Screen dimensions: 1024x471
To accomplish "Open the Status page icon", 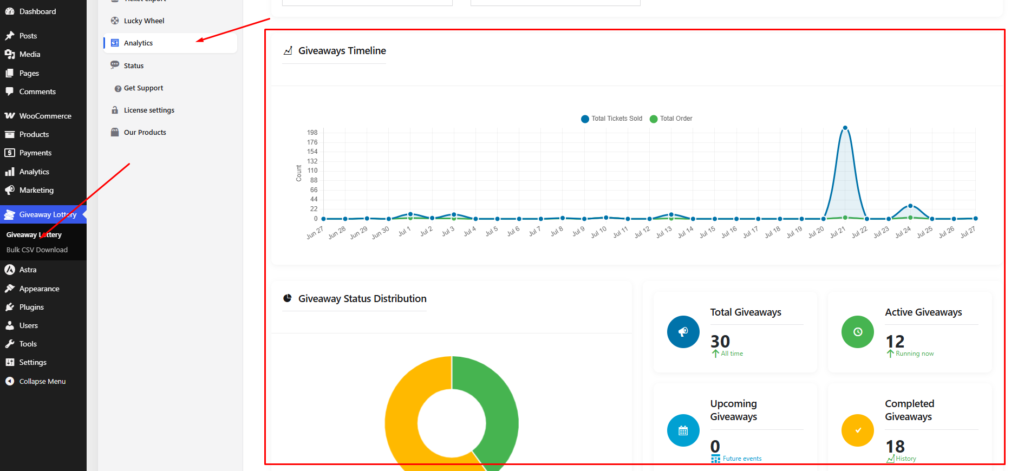I will pos(114,65).
